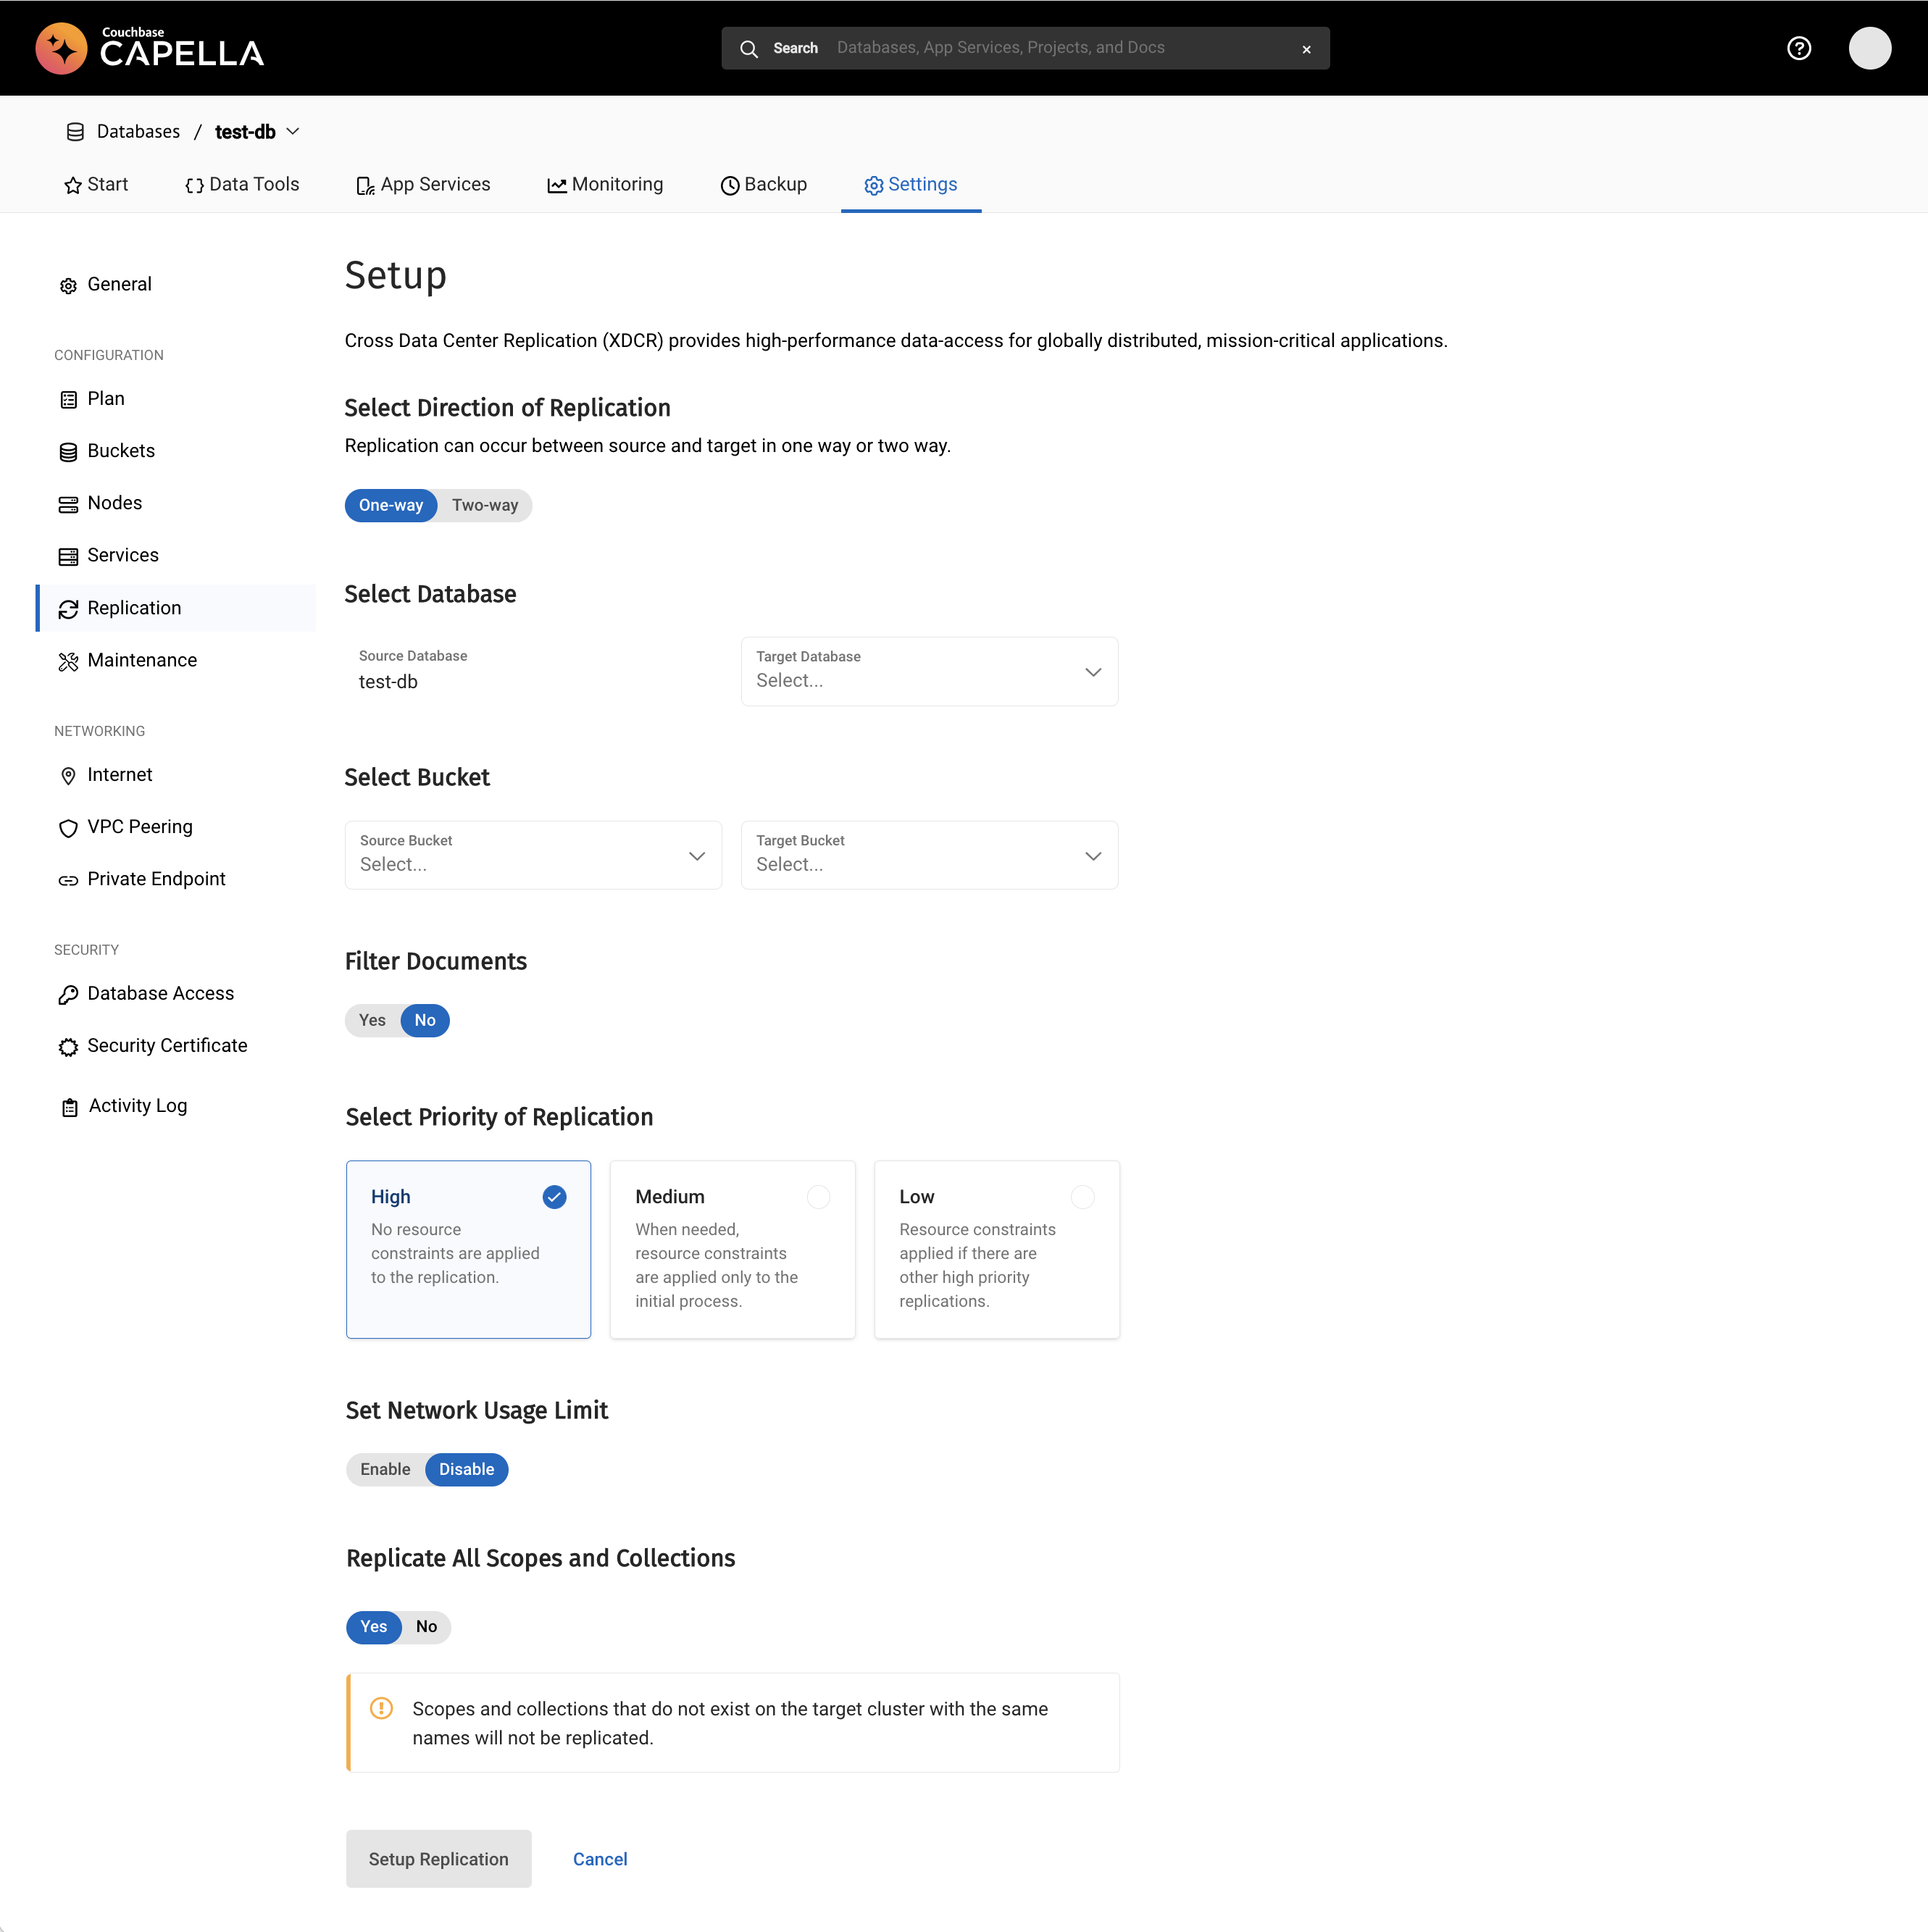Image resolution: width=1928 pixels, height=1932 pixels.
Task: Open the Source Bucket selector
Action: tap(532, 855)
